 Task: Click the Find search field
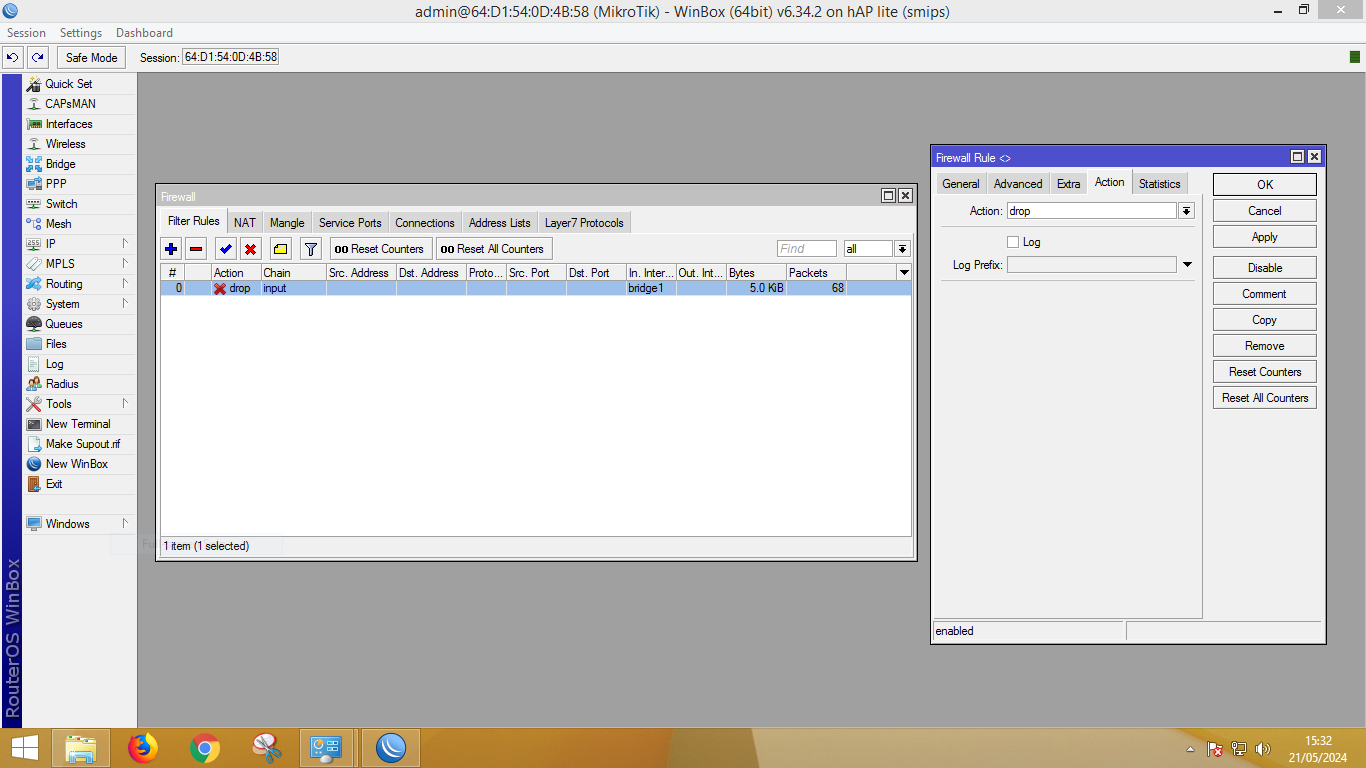coord(806,249)
